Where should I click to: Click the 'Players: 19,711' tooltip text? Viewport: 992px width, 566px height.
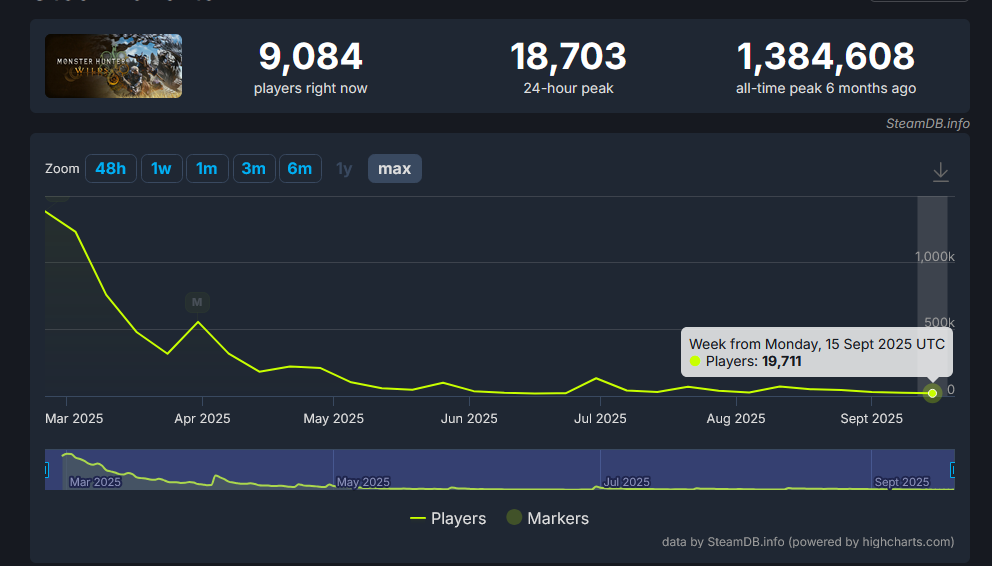tap(753, 362)
